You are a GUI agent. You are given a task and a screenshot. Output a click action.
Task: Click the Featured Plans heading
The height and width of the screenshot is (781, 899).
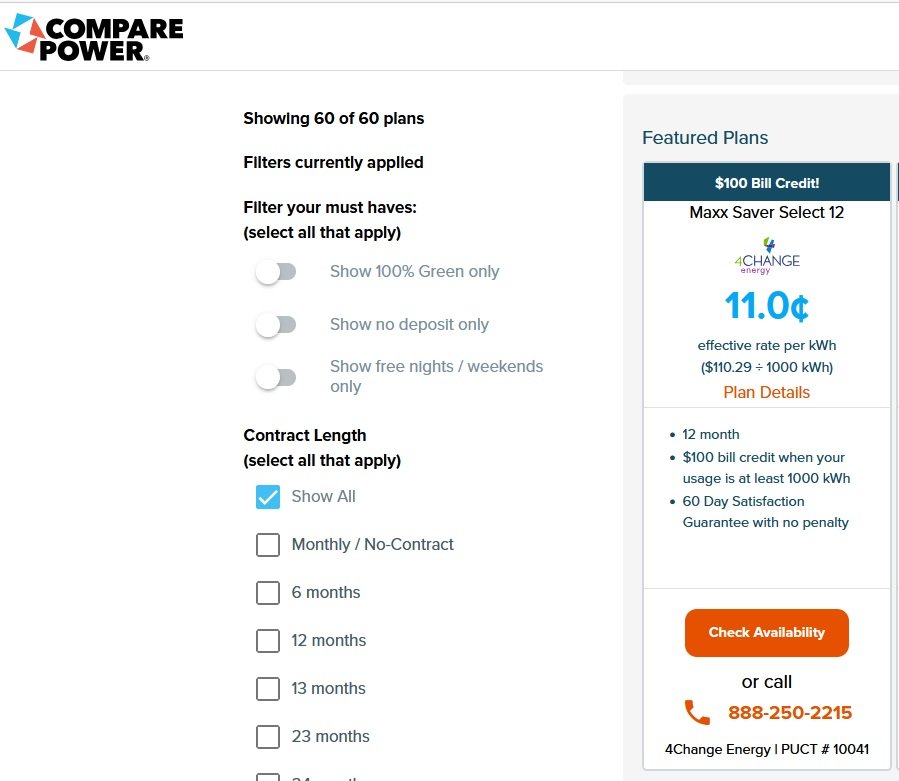(x=705, y=138)
